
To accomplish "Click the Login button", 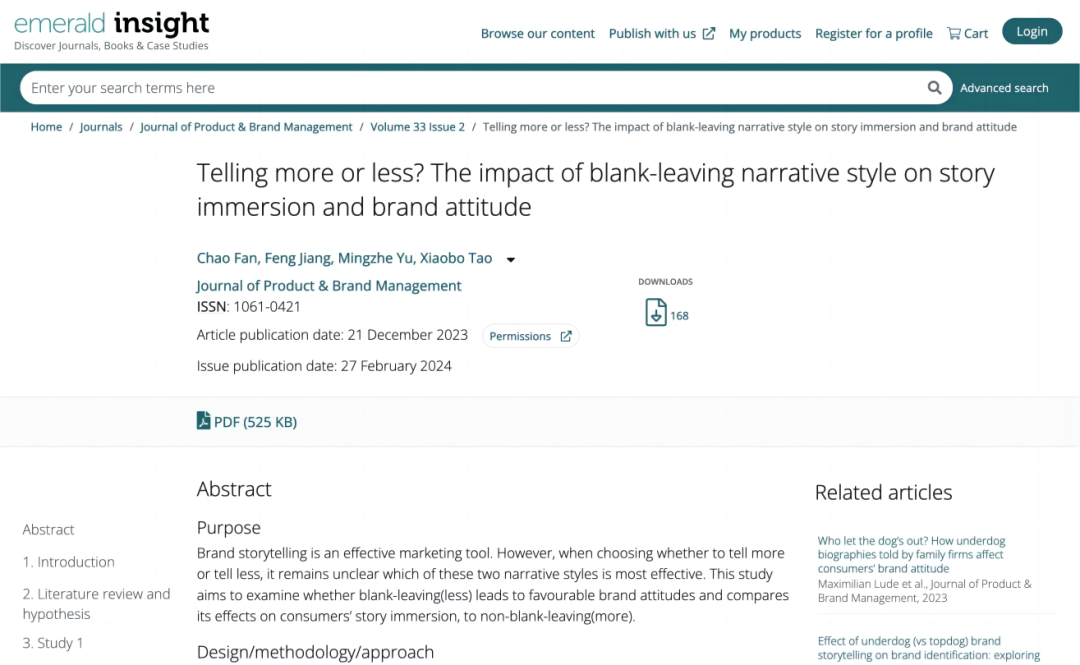I will tap(1032, 31).
